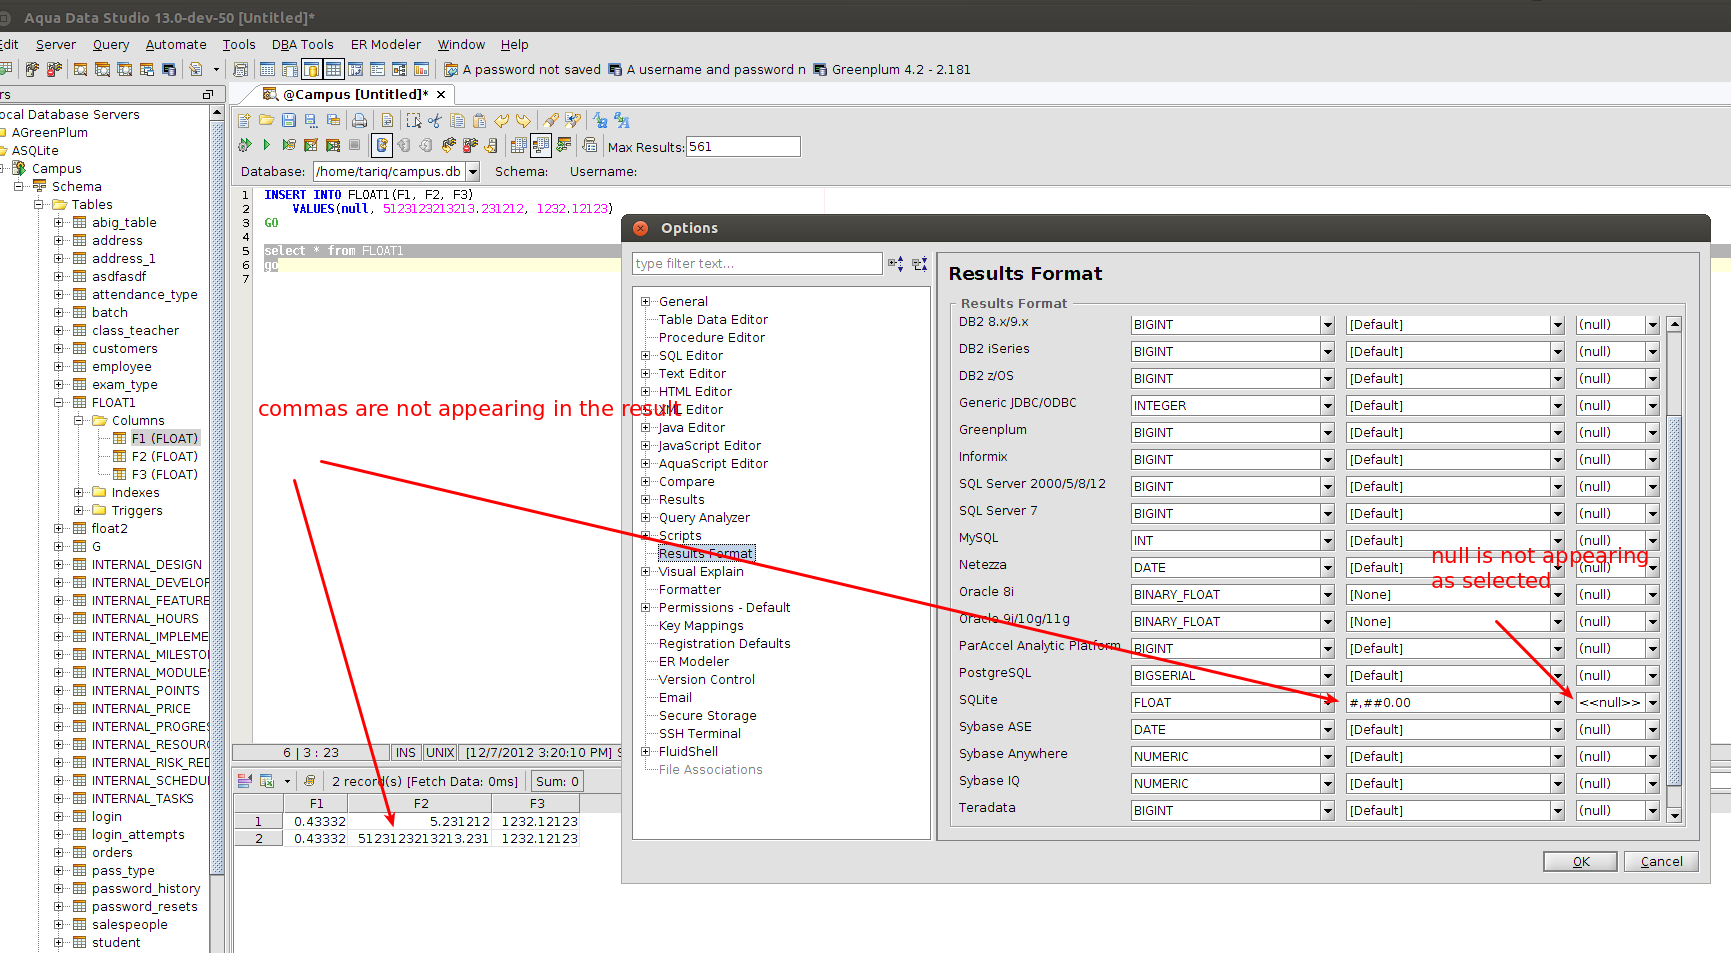1731x953 pixels.
Task: Toggle the highlighted cylinder button in query toolbar
Action: (381, 145)
